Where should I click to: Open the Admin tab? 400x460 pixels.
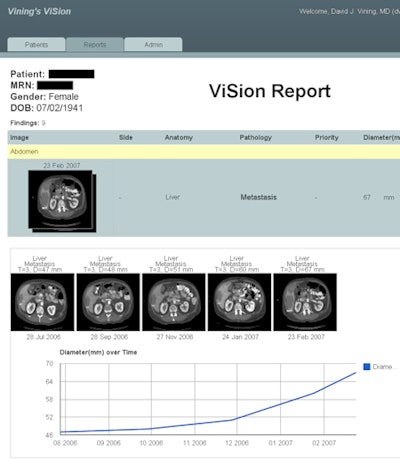(153, 44)
